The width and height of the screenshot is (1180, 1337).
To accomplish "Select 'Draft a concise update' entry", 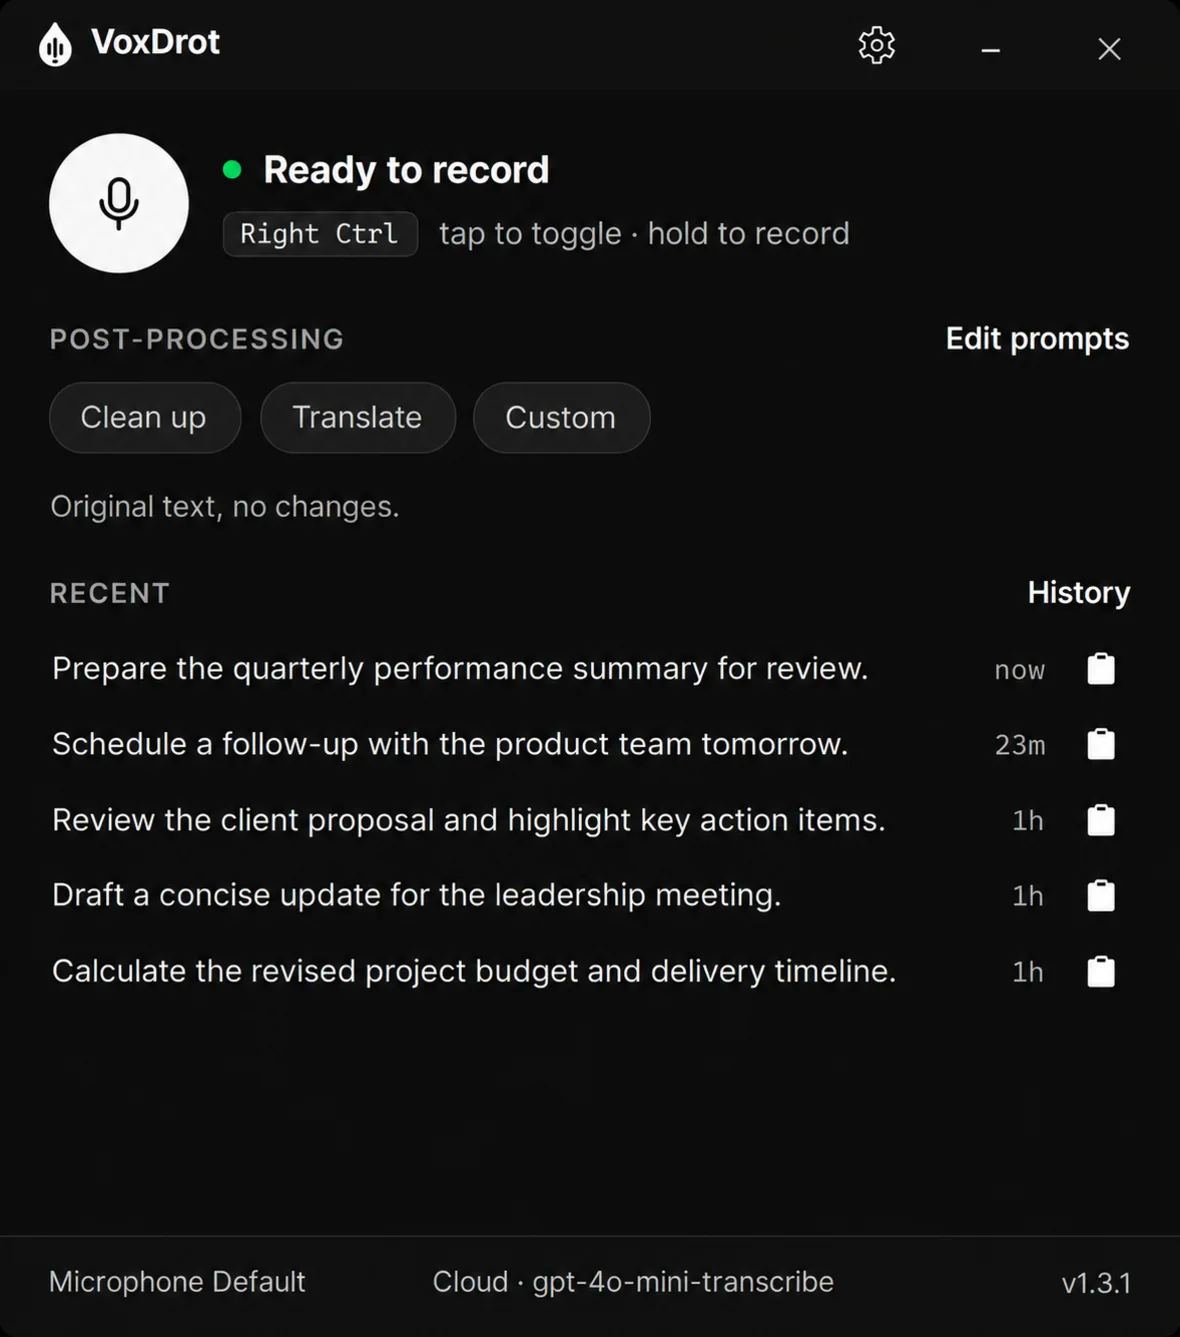I will pos(416,895).
